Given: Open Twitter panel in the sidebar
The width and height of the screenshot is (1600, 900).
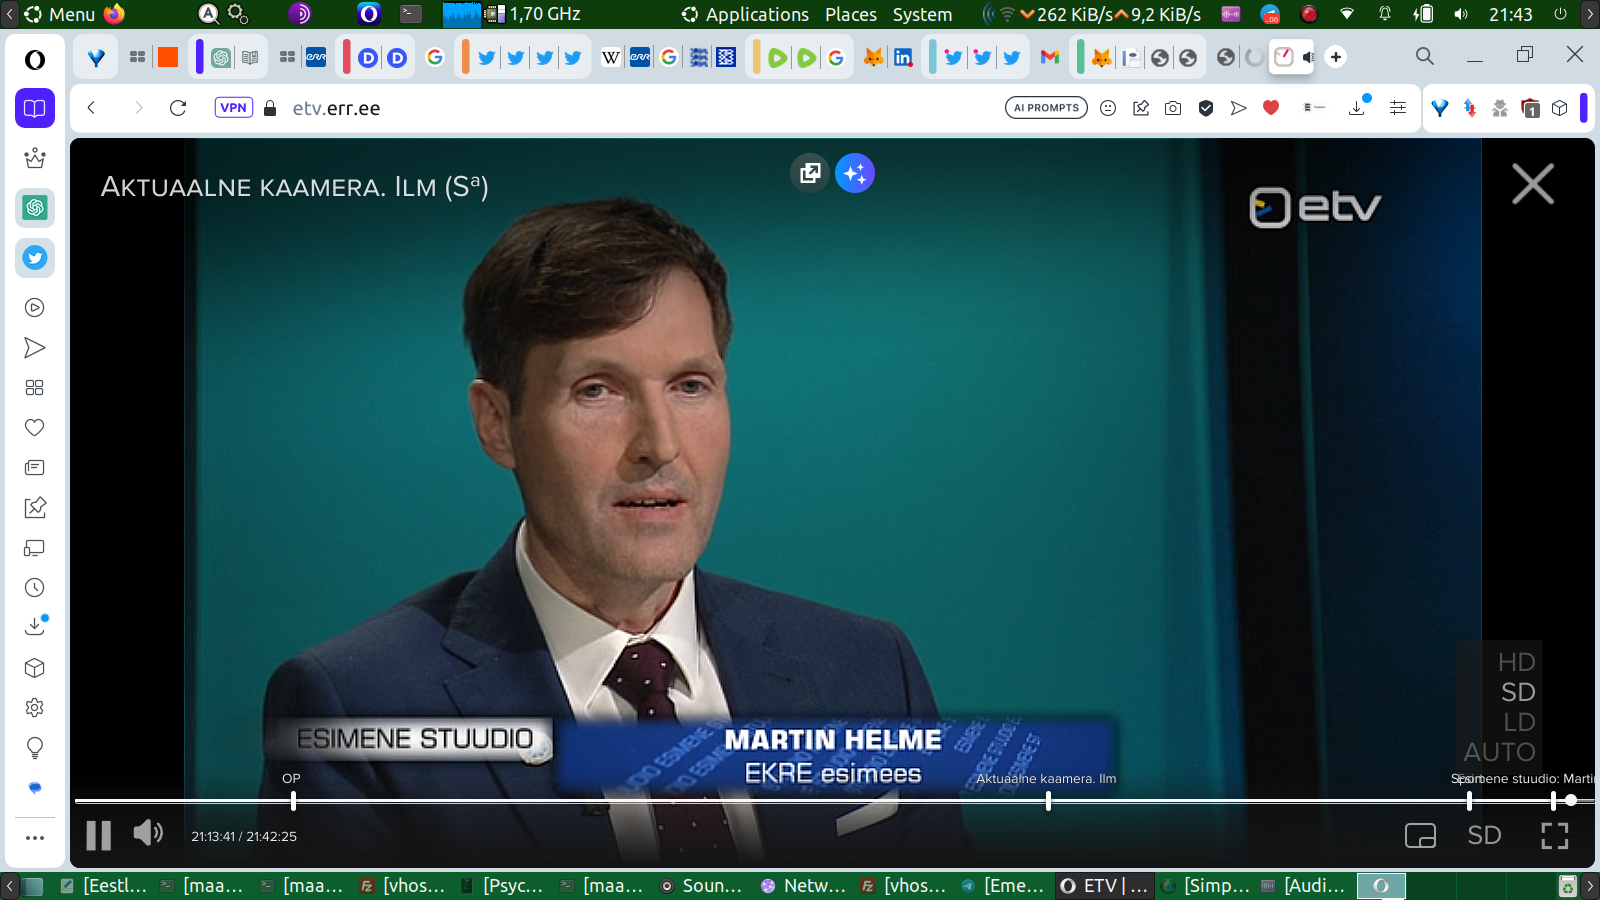Looking at the screenshot, I should tap(35, 258).
